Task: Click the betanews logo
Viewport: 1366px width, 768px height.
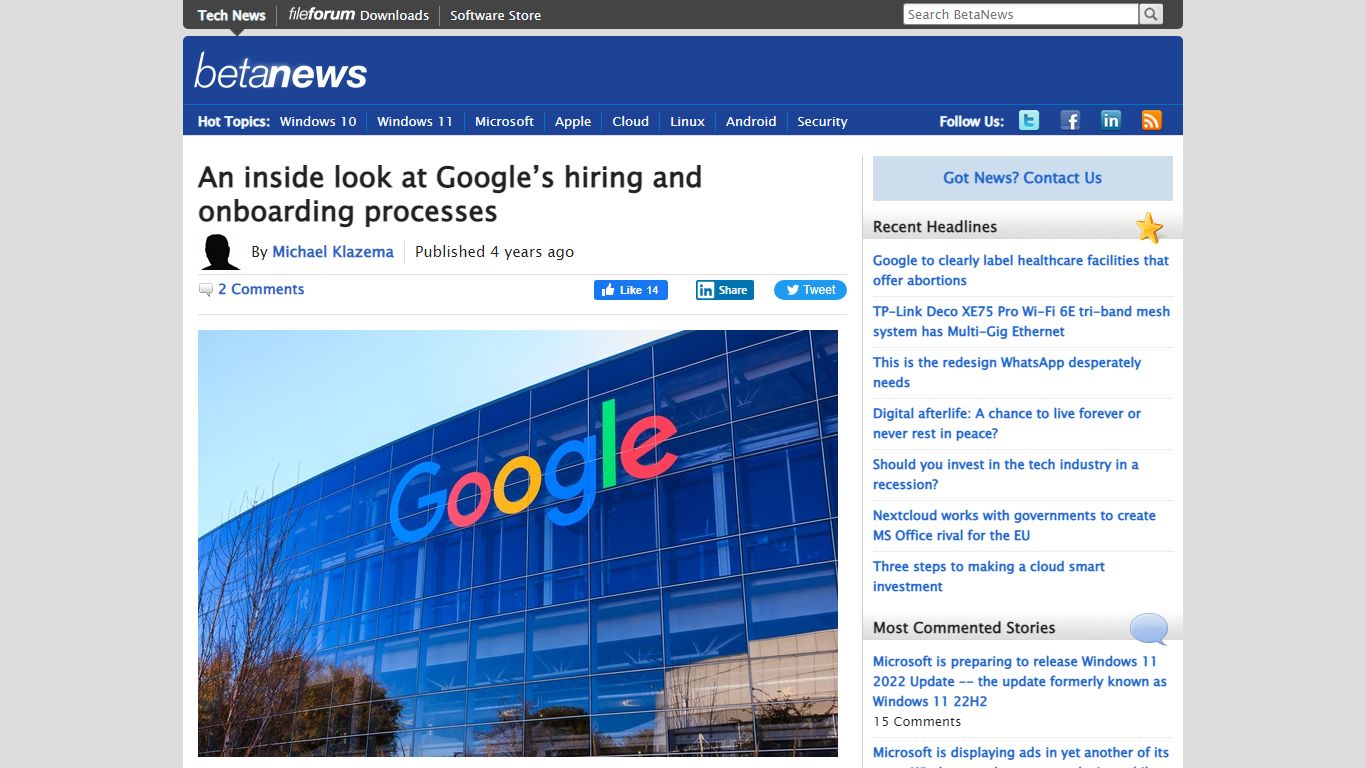Action: point(281,71)
